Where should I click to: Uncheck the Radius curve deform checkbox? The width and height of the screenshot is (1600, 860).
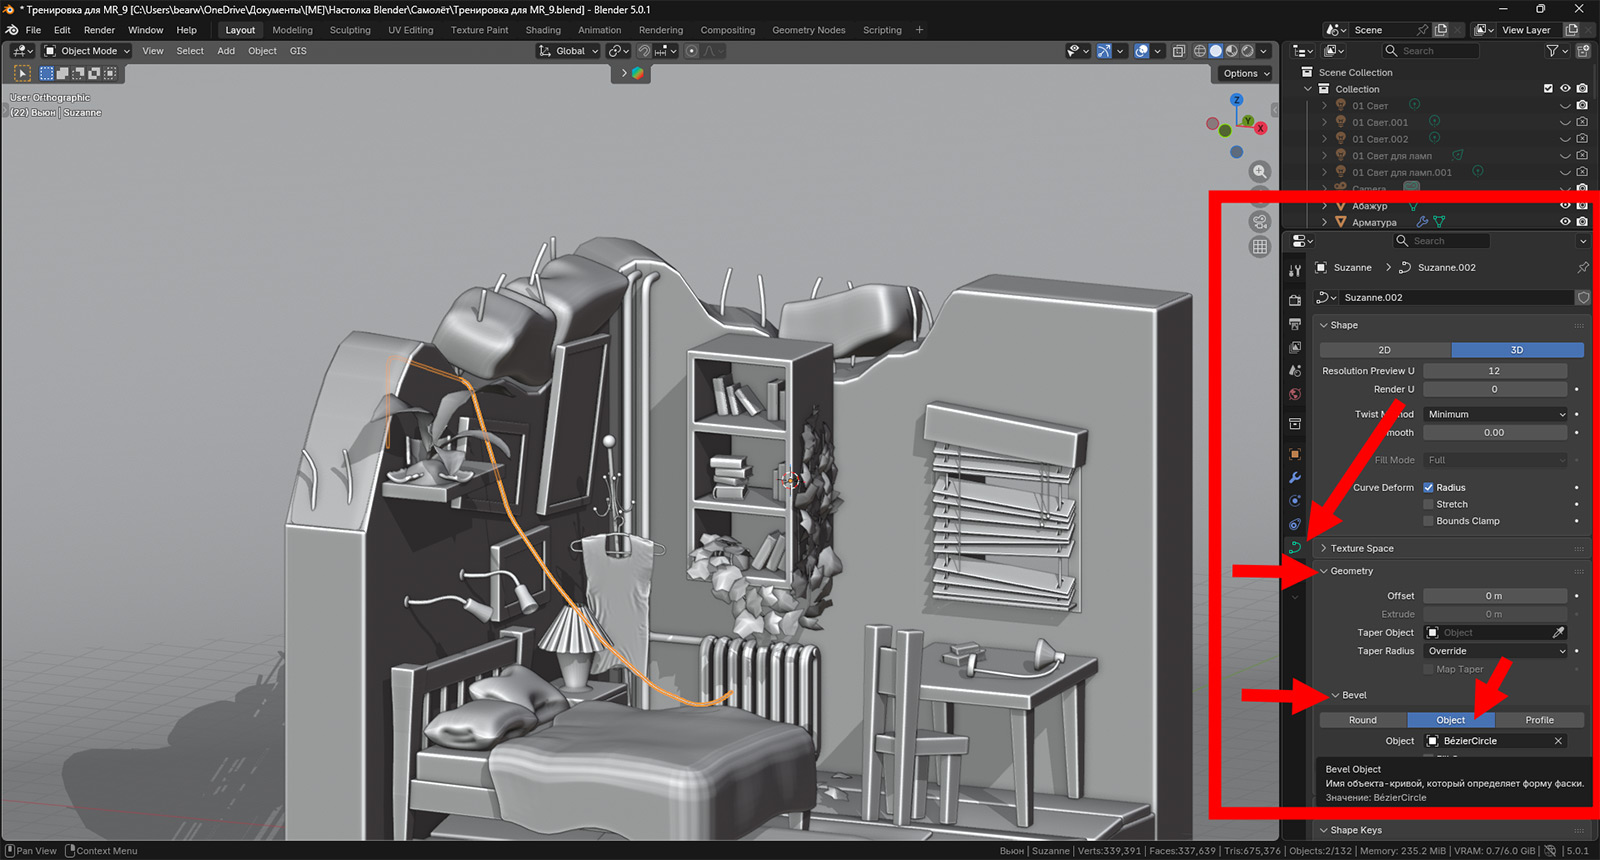point(1428,488)
